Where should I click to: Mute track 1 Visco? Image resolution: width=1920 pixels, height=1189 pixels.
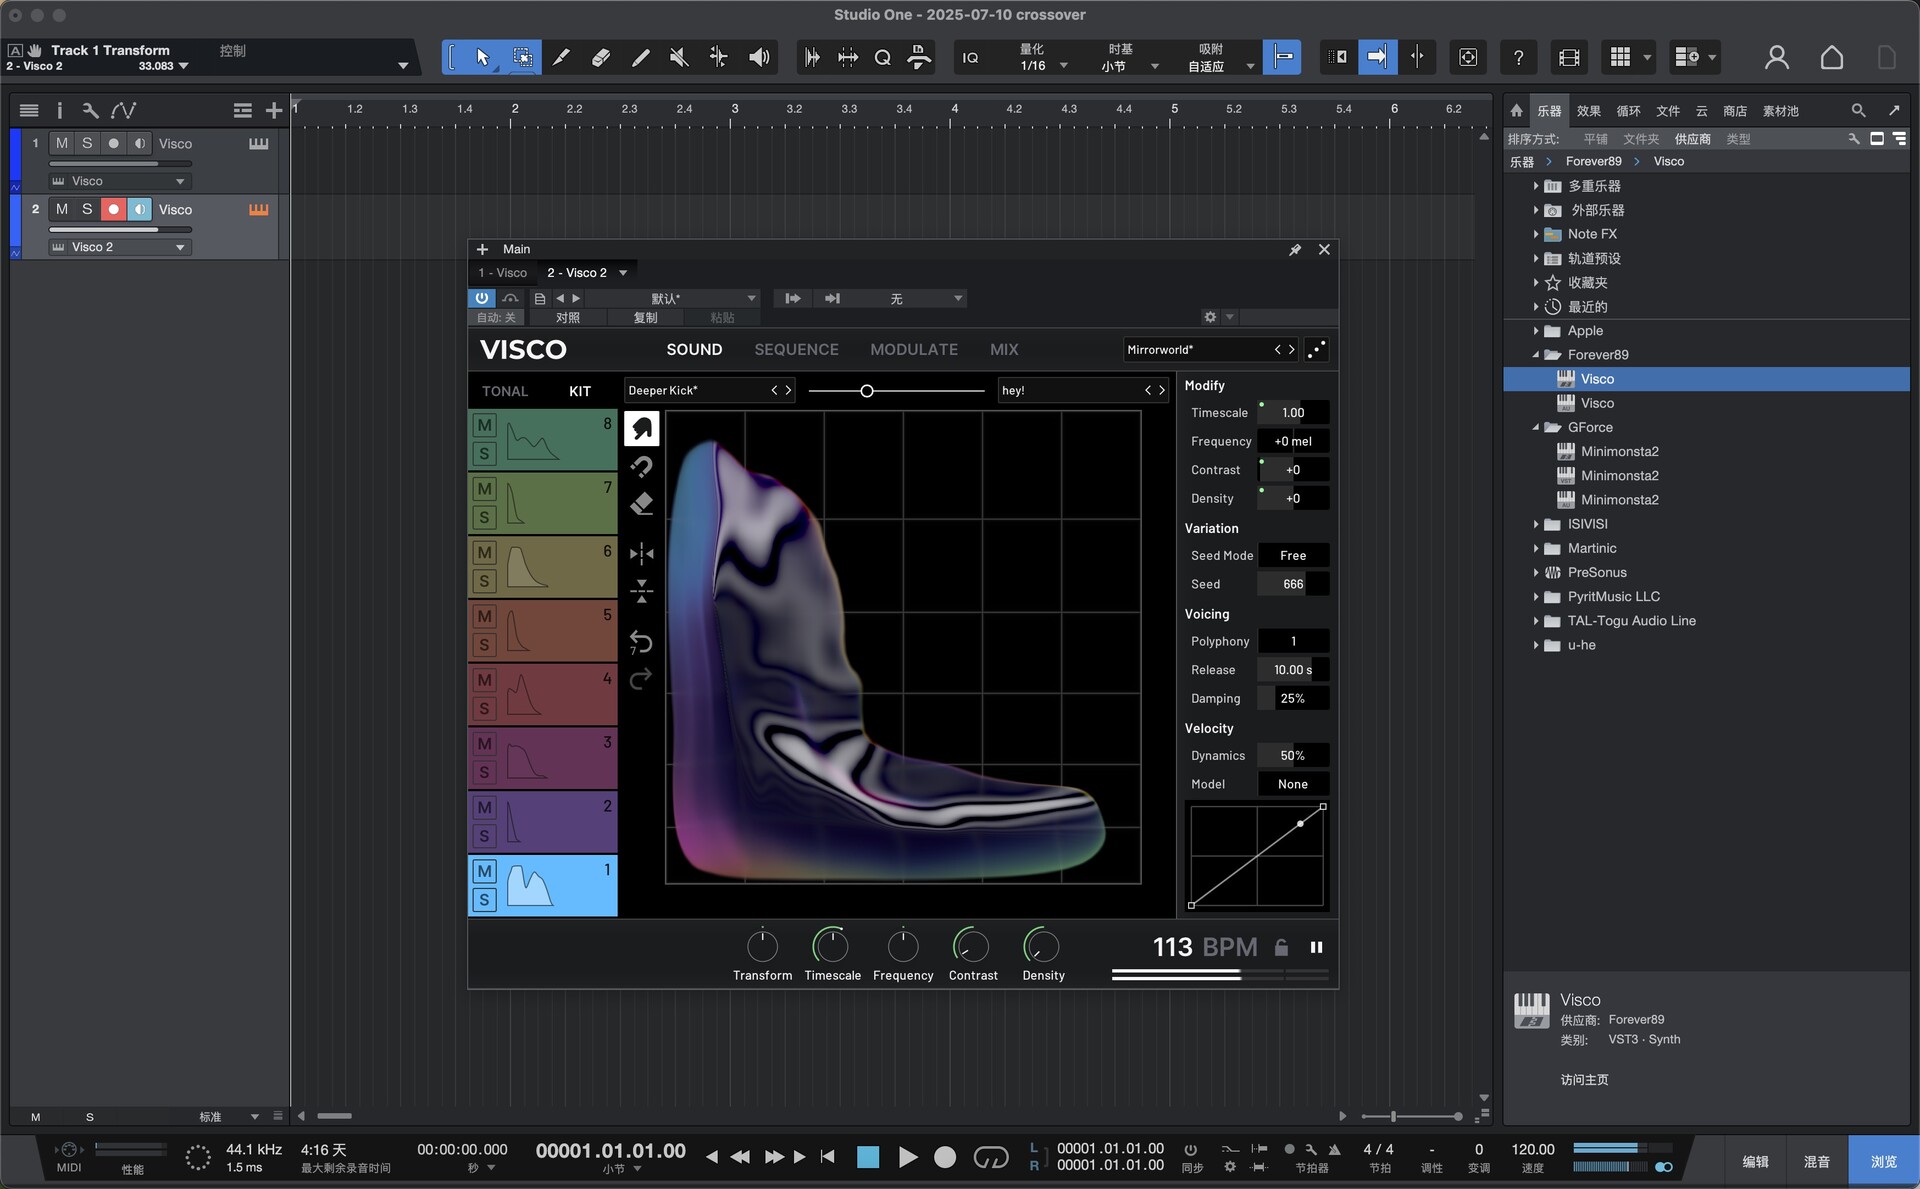click(62, 143)
